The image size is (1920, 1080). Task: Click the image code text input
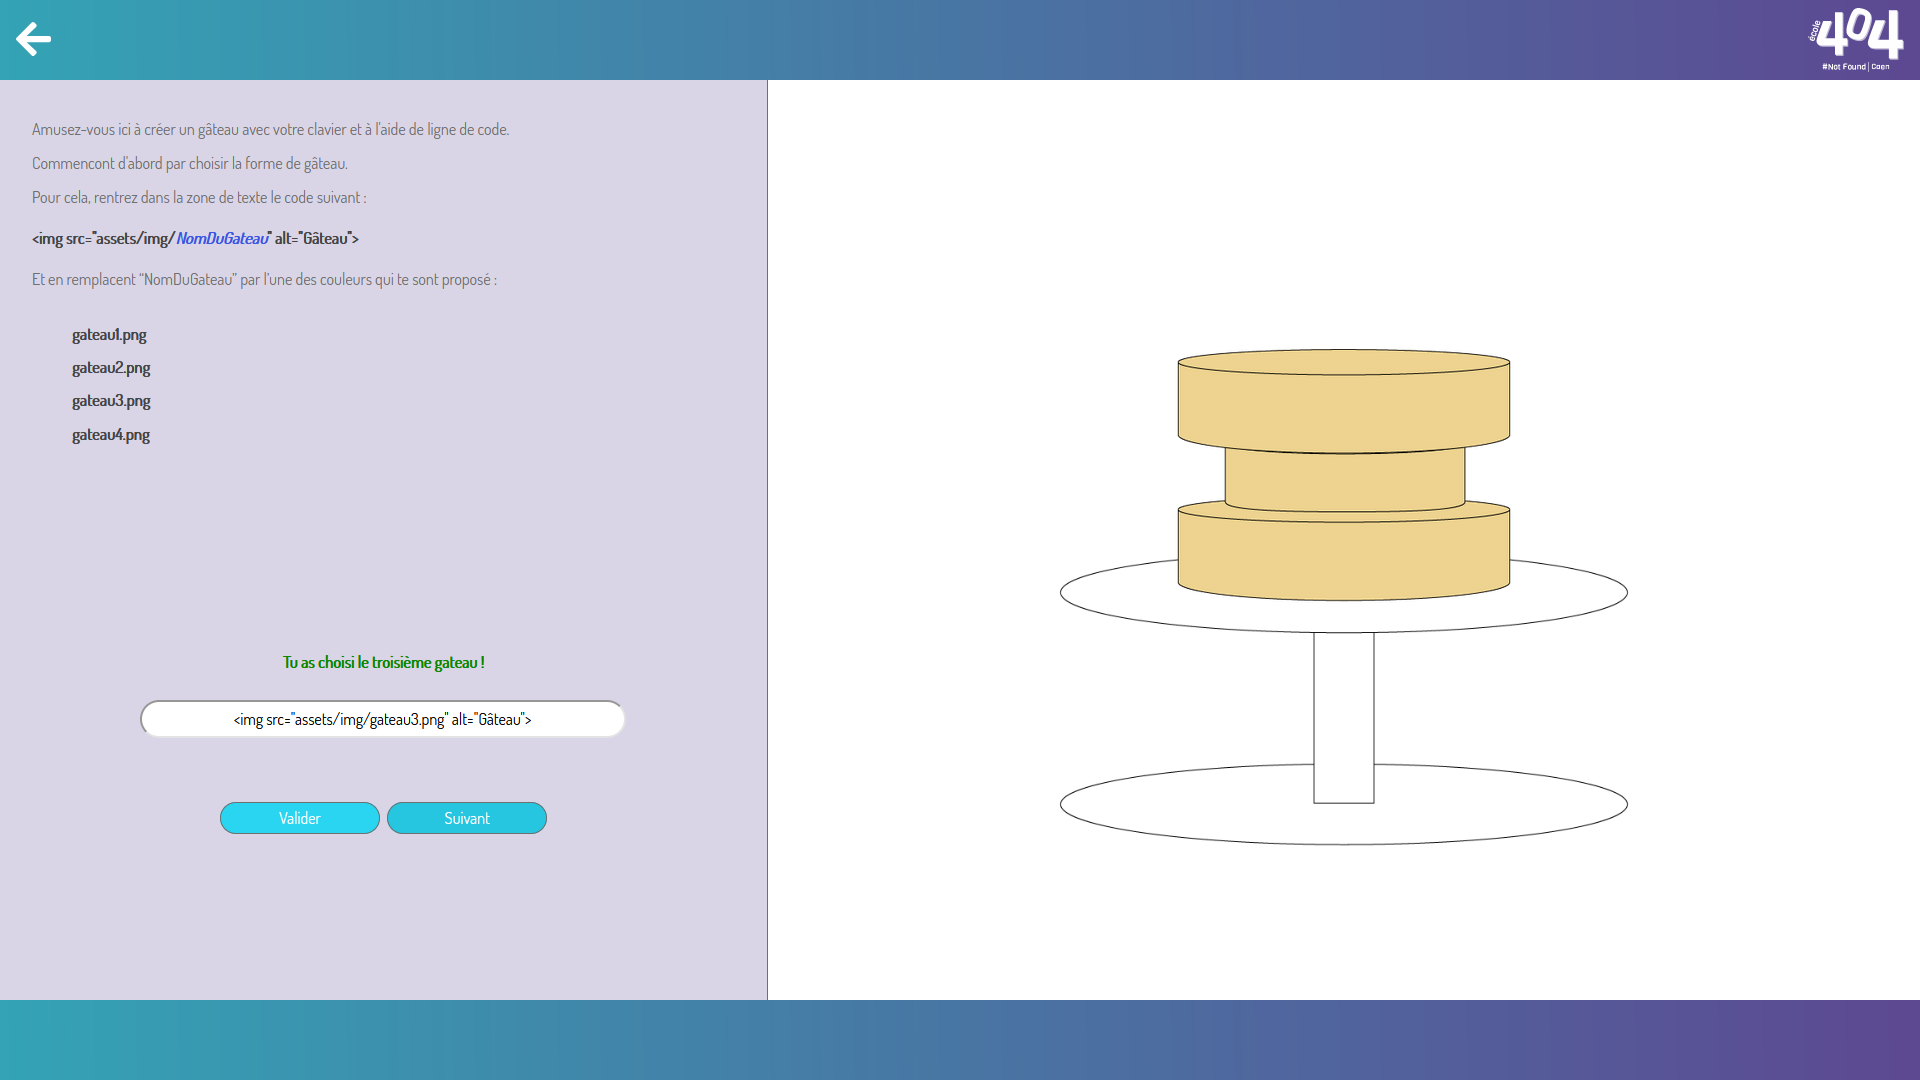pyautogui.click(x=382, y=719)
